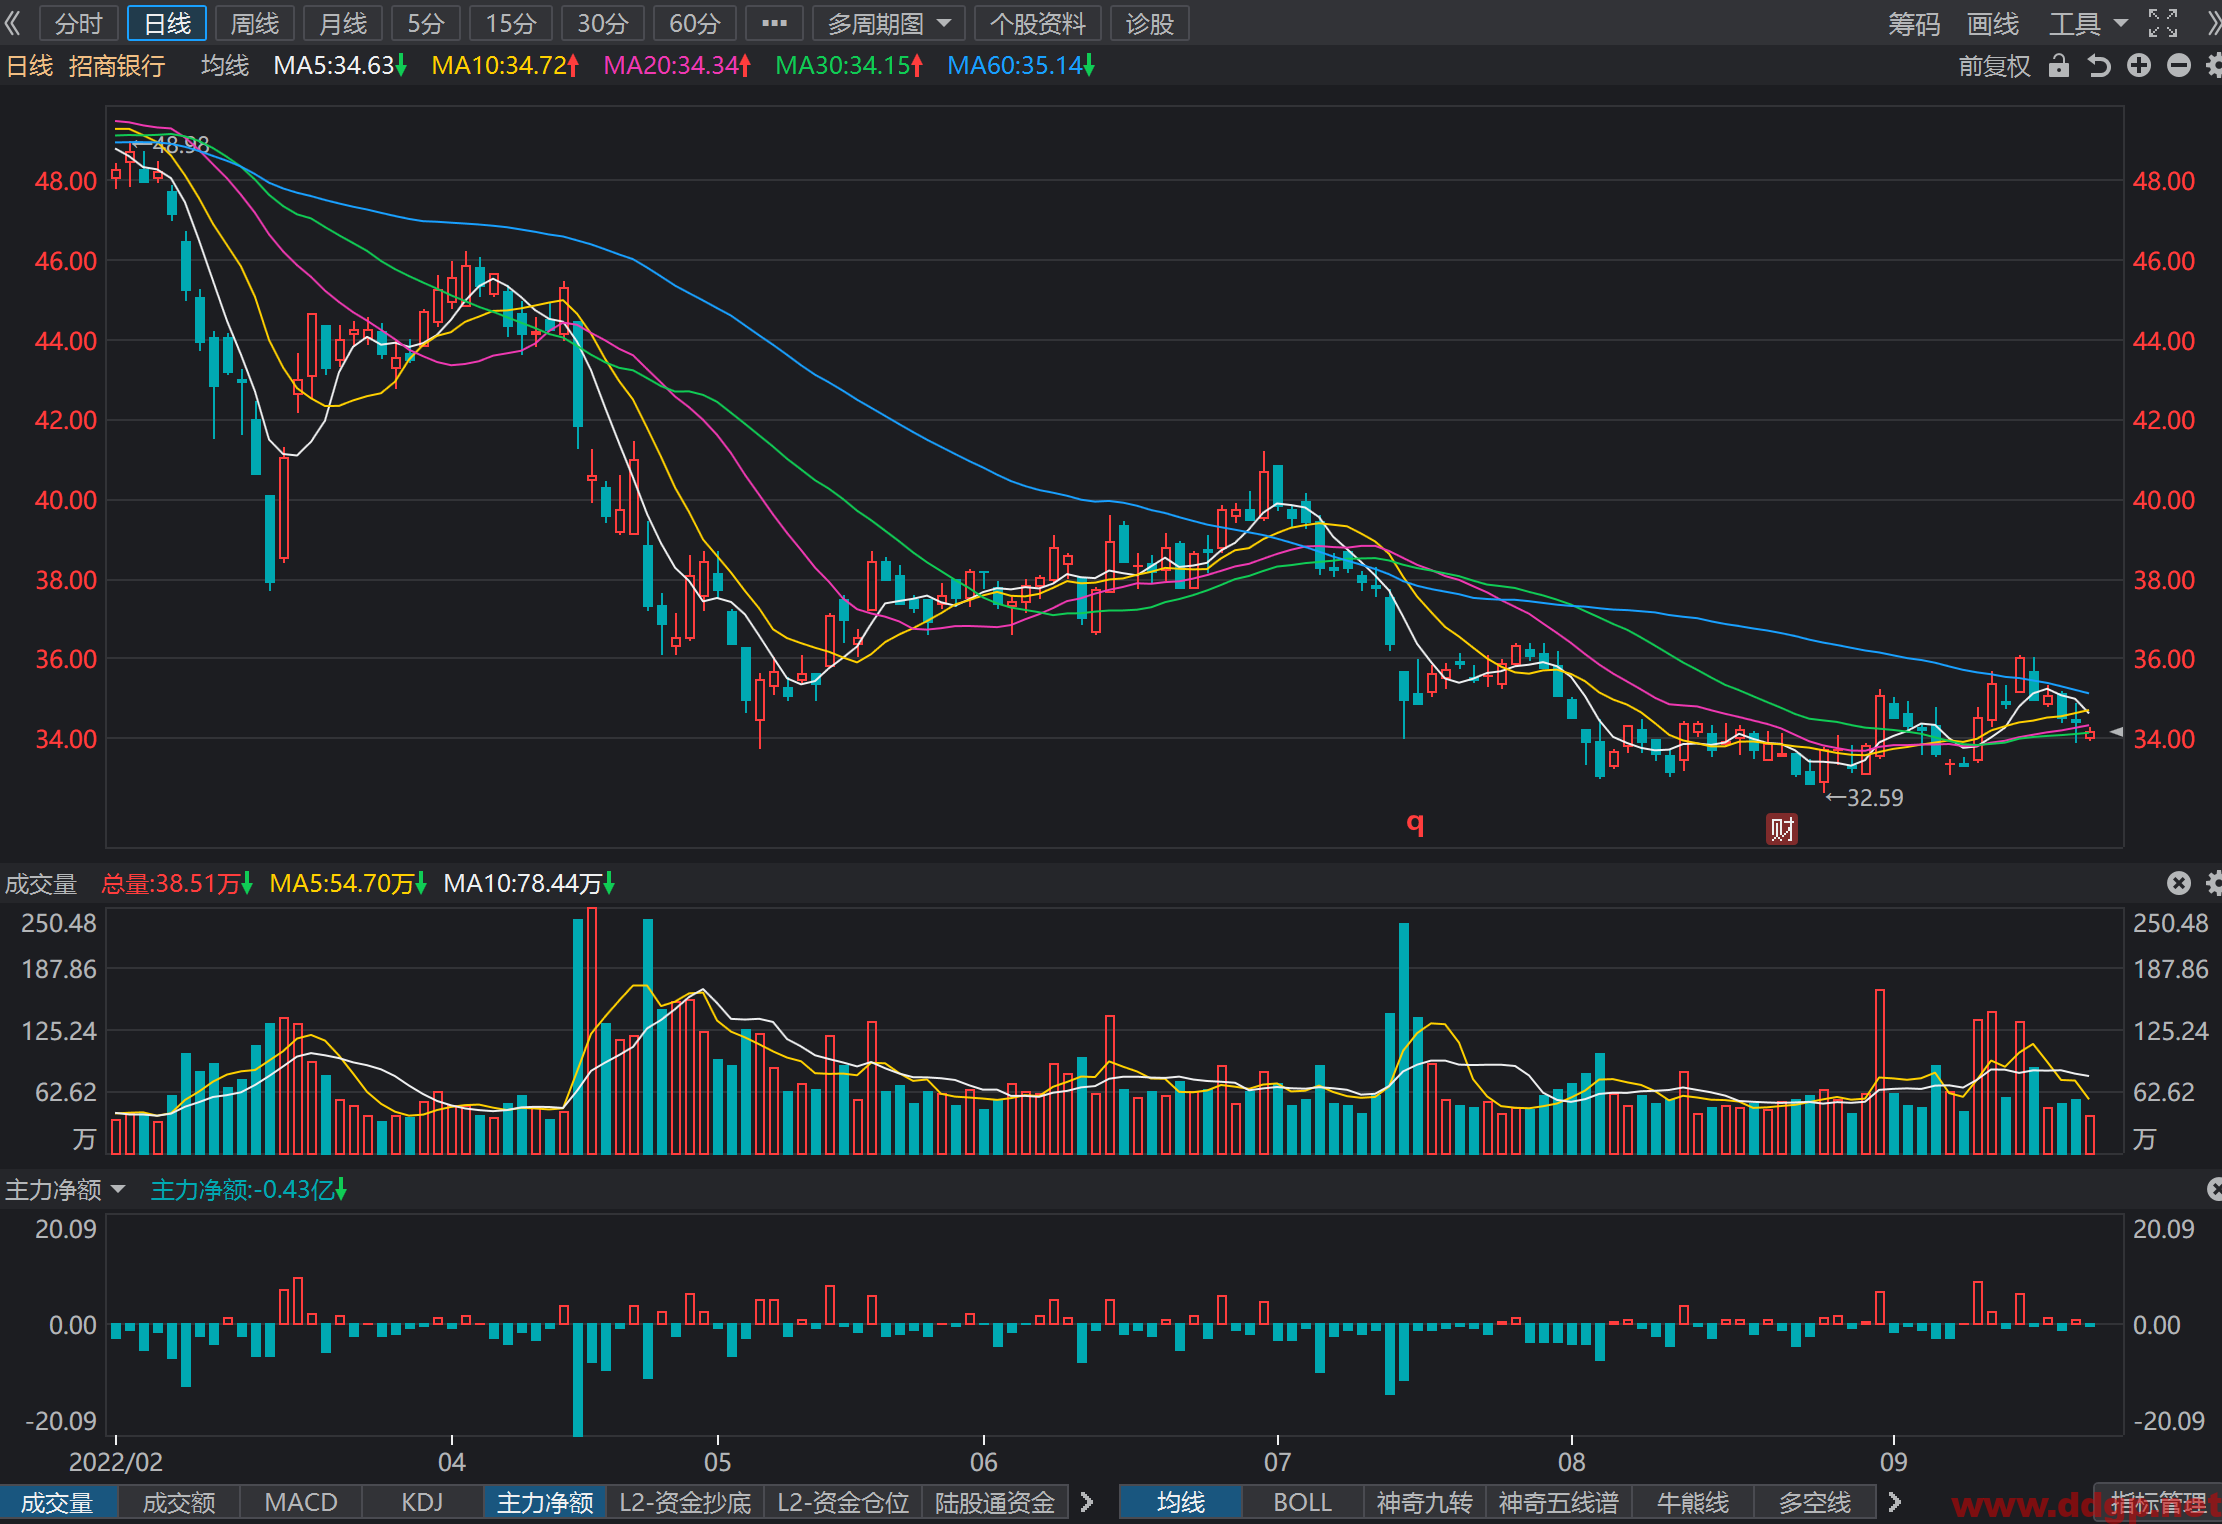The height and width of the screenshot is (1524, 2222).
Task: Select the 15分 minute period
Action: (511, 23)
